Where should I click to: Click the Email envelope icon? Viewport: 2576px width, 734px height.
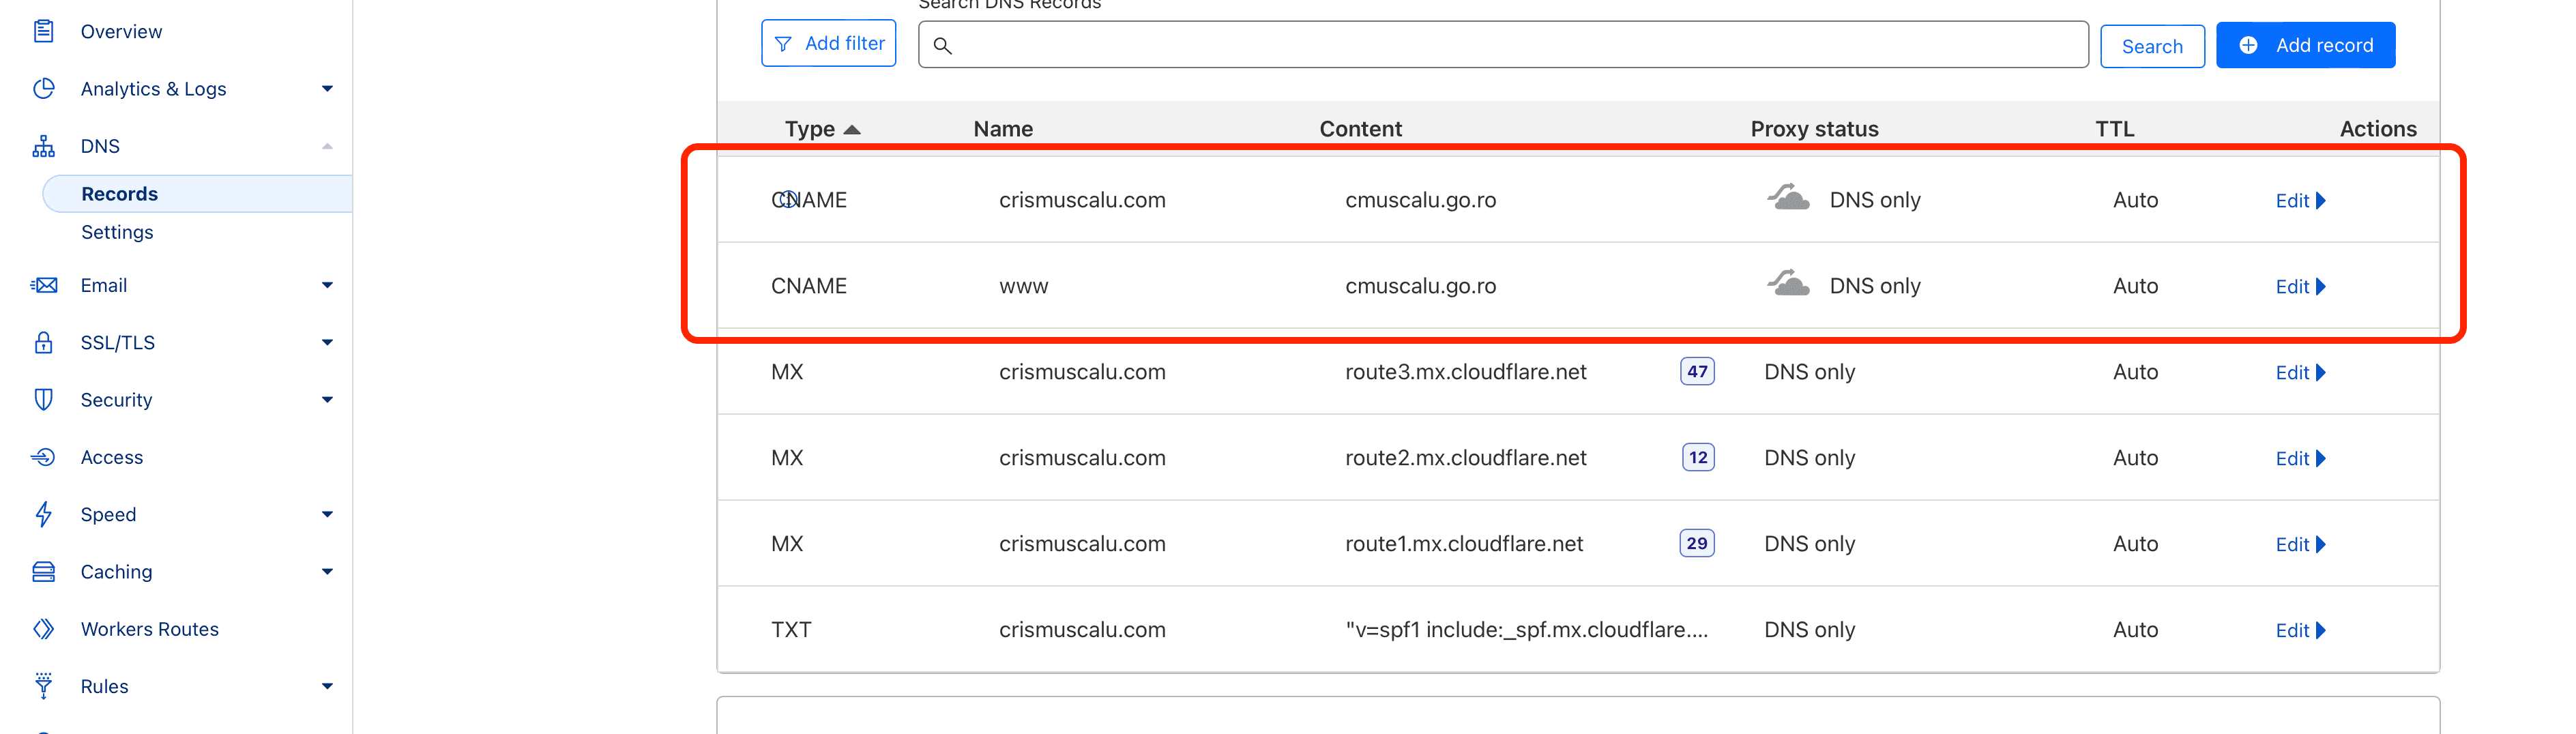(43, 285)
